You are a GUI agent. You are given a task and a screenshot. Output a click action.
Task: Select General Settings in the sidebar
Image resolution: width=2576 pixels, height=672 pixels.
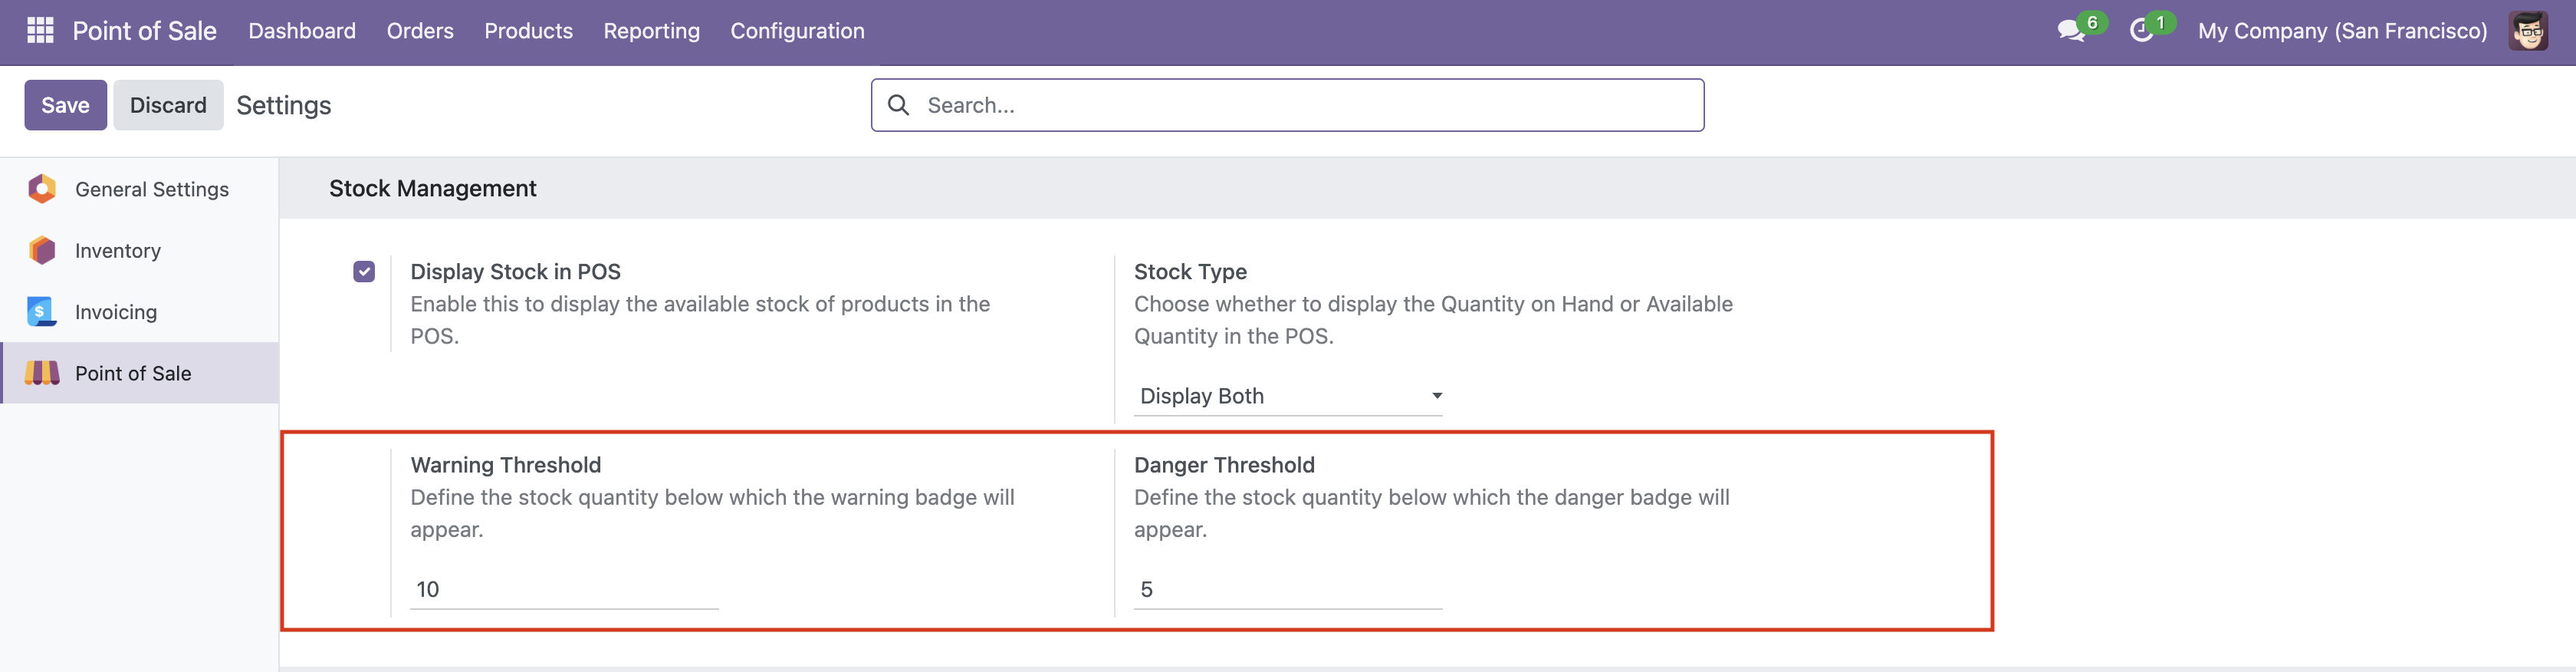pos(151,189)
